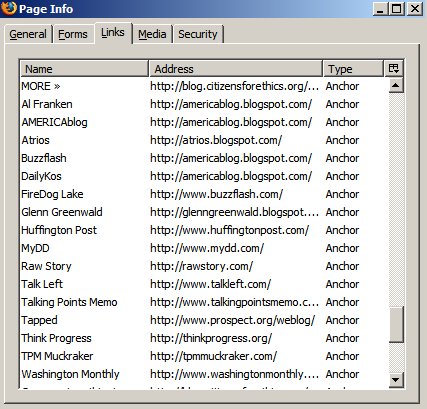Select the AMERICAblog row
This screenshot has height=409, width=427.
tap(204, 122)
